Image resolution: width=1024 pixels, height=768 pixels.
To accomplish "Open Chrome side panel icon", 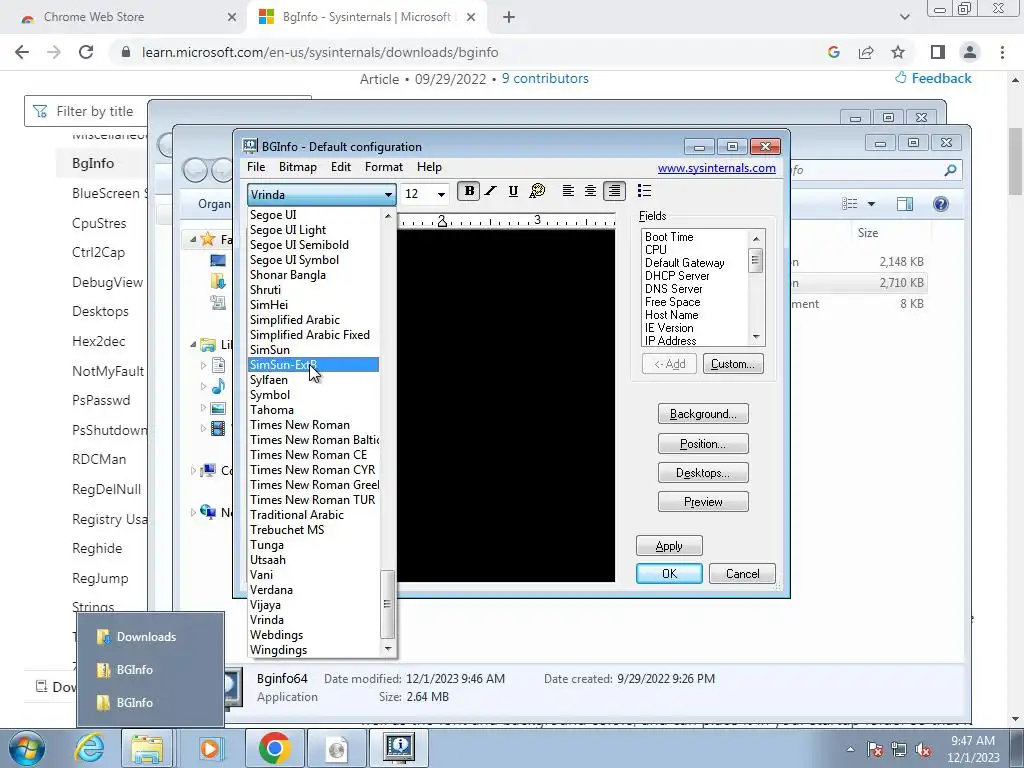I will pyautogui.click(x=938, y=52).
